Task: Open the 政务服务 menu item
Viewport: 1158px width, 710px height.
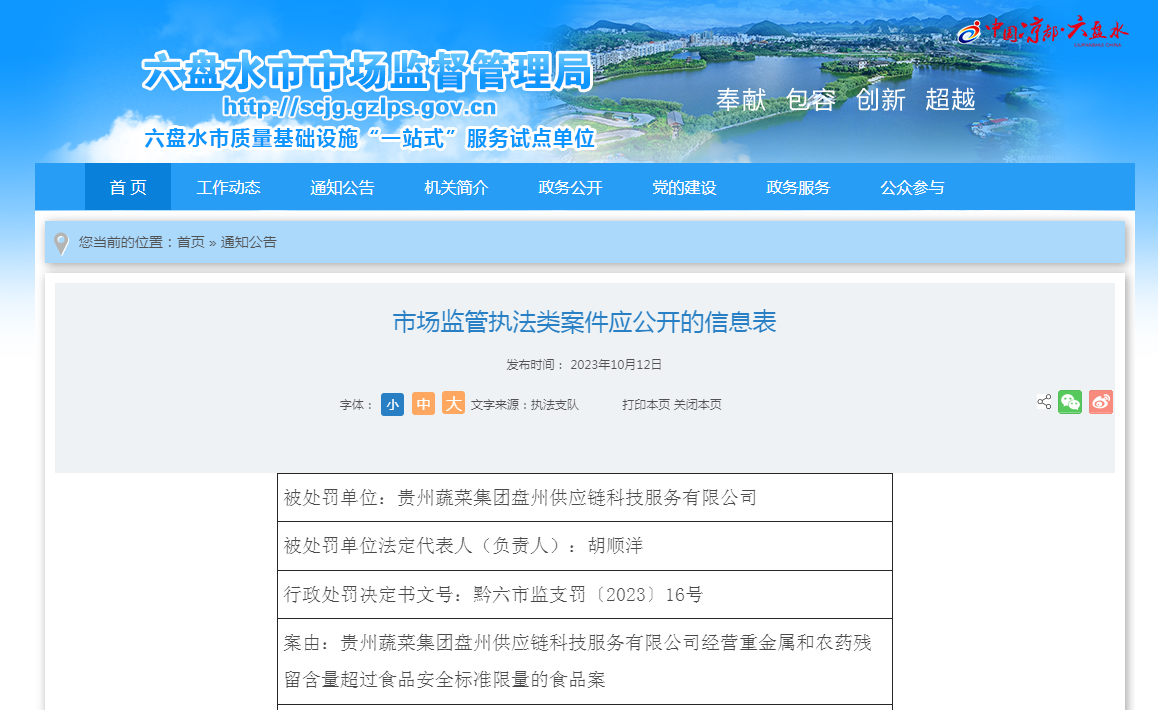Action: 798,188
